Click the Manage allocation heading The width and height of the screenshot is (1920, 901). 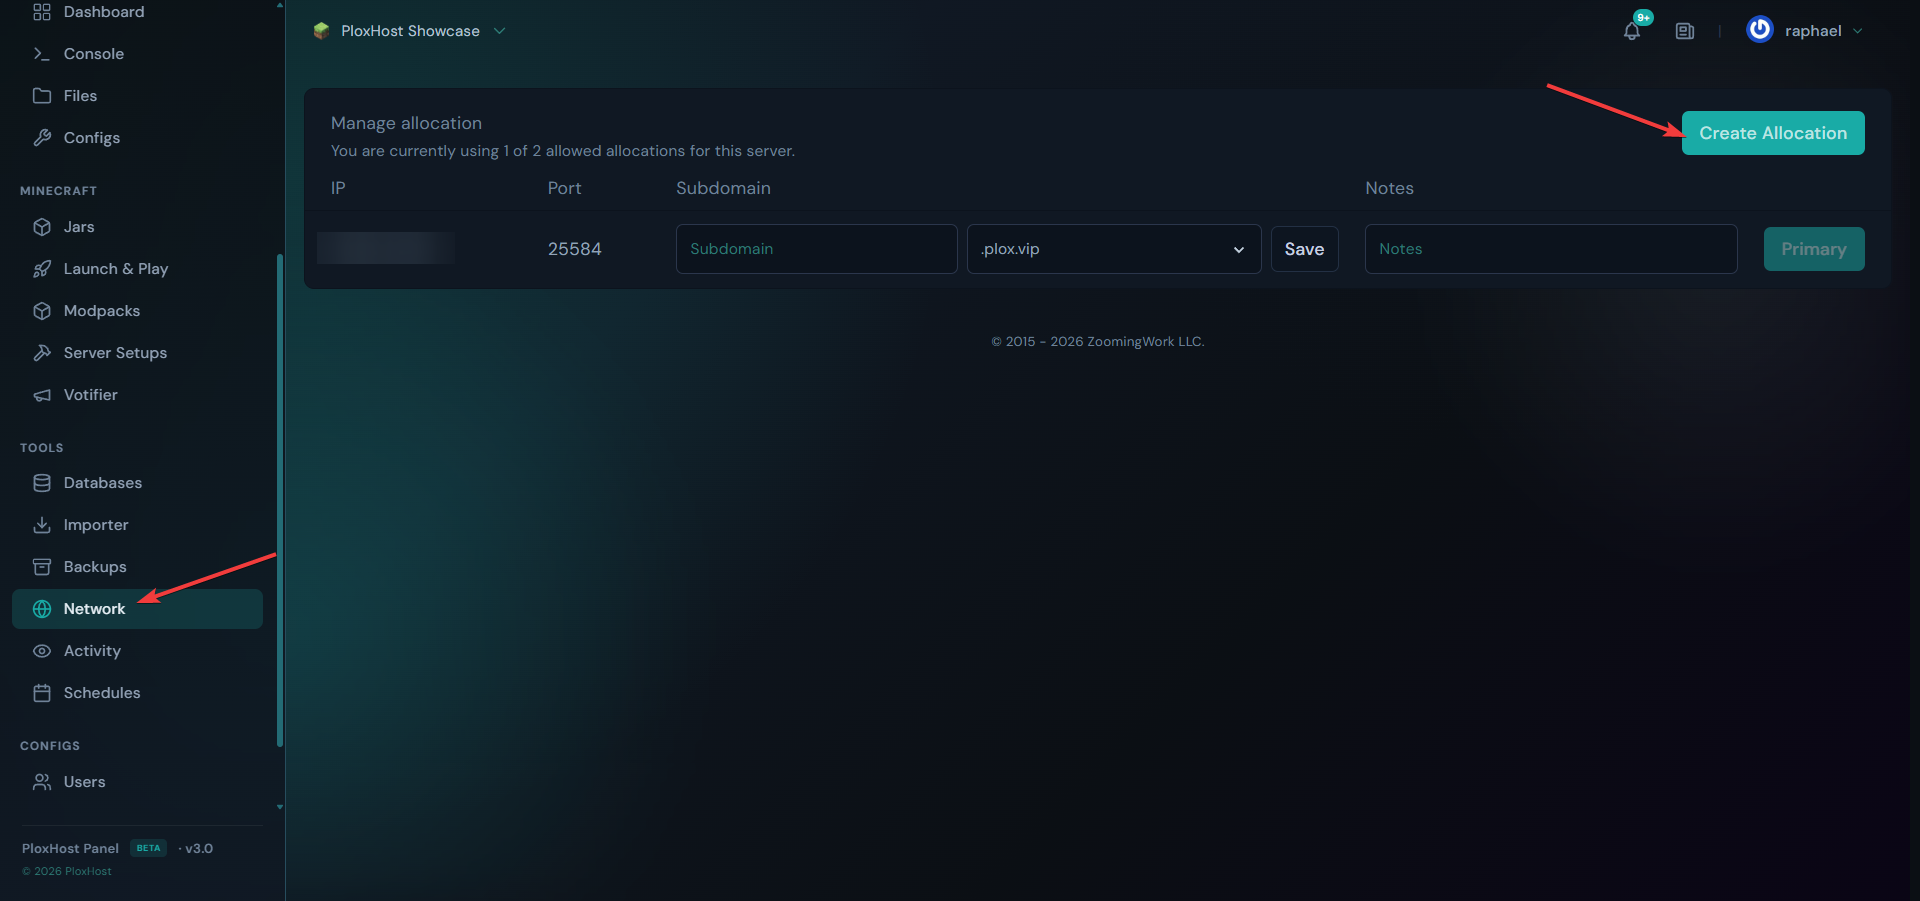(x=406, y=123)
